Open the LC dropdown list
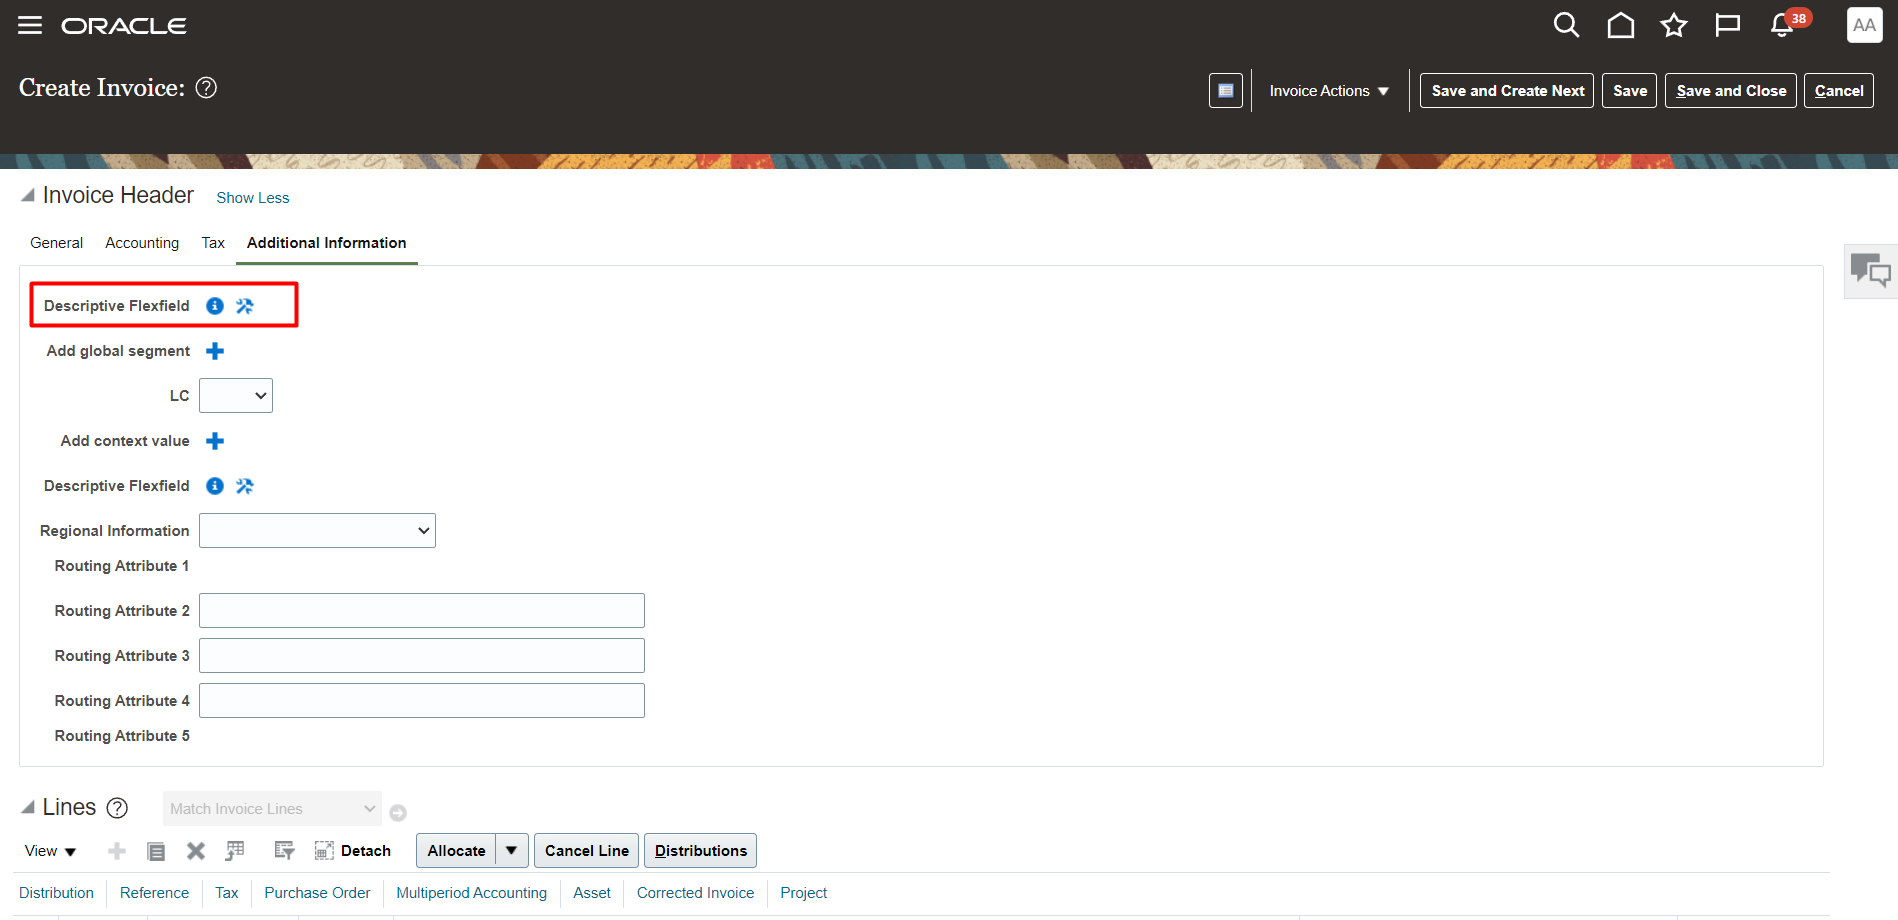The height and width of the screenshot is (920, 1898). pos(235,395)
